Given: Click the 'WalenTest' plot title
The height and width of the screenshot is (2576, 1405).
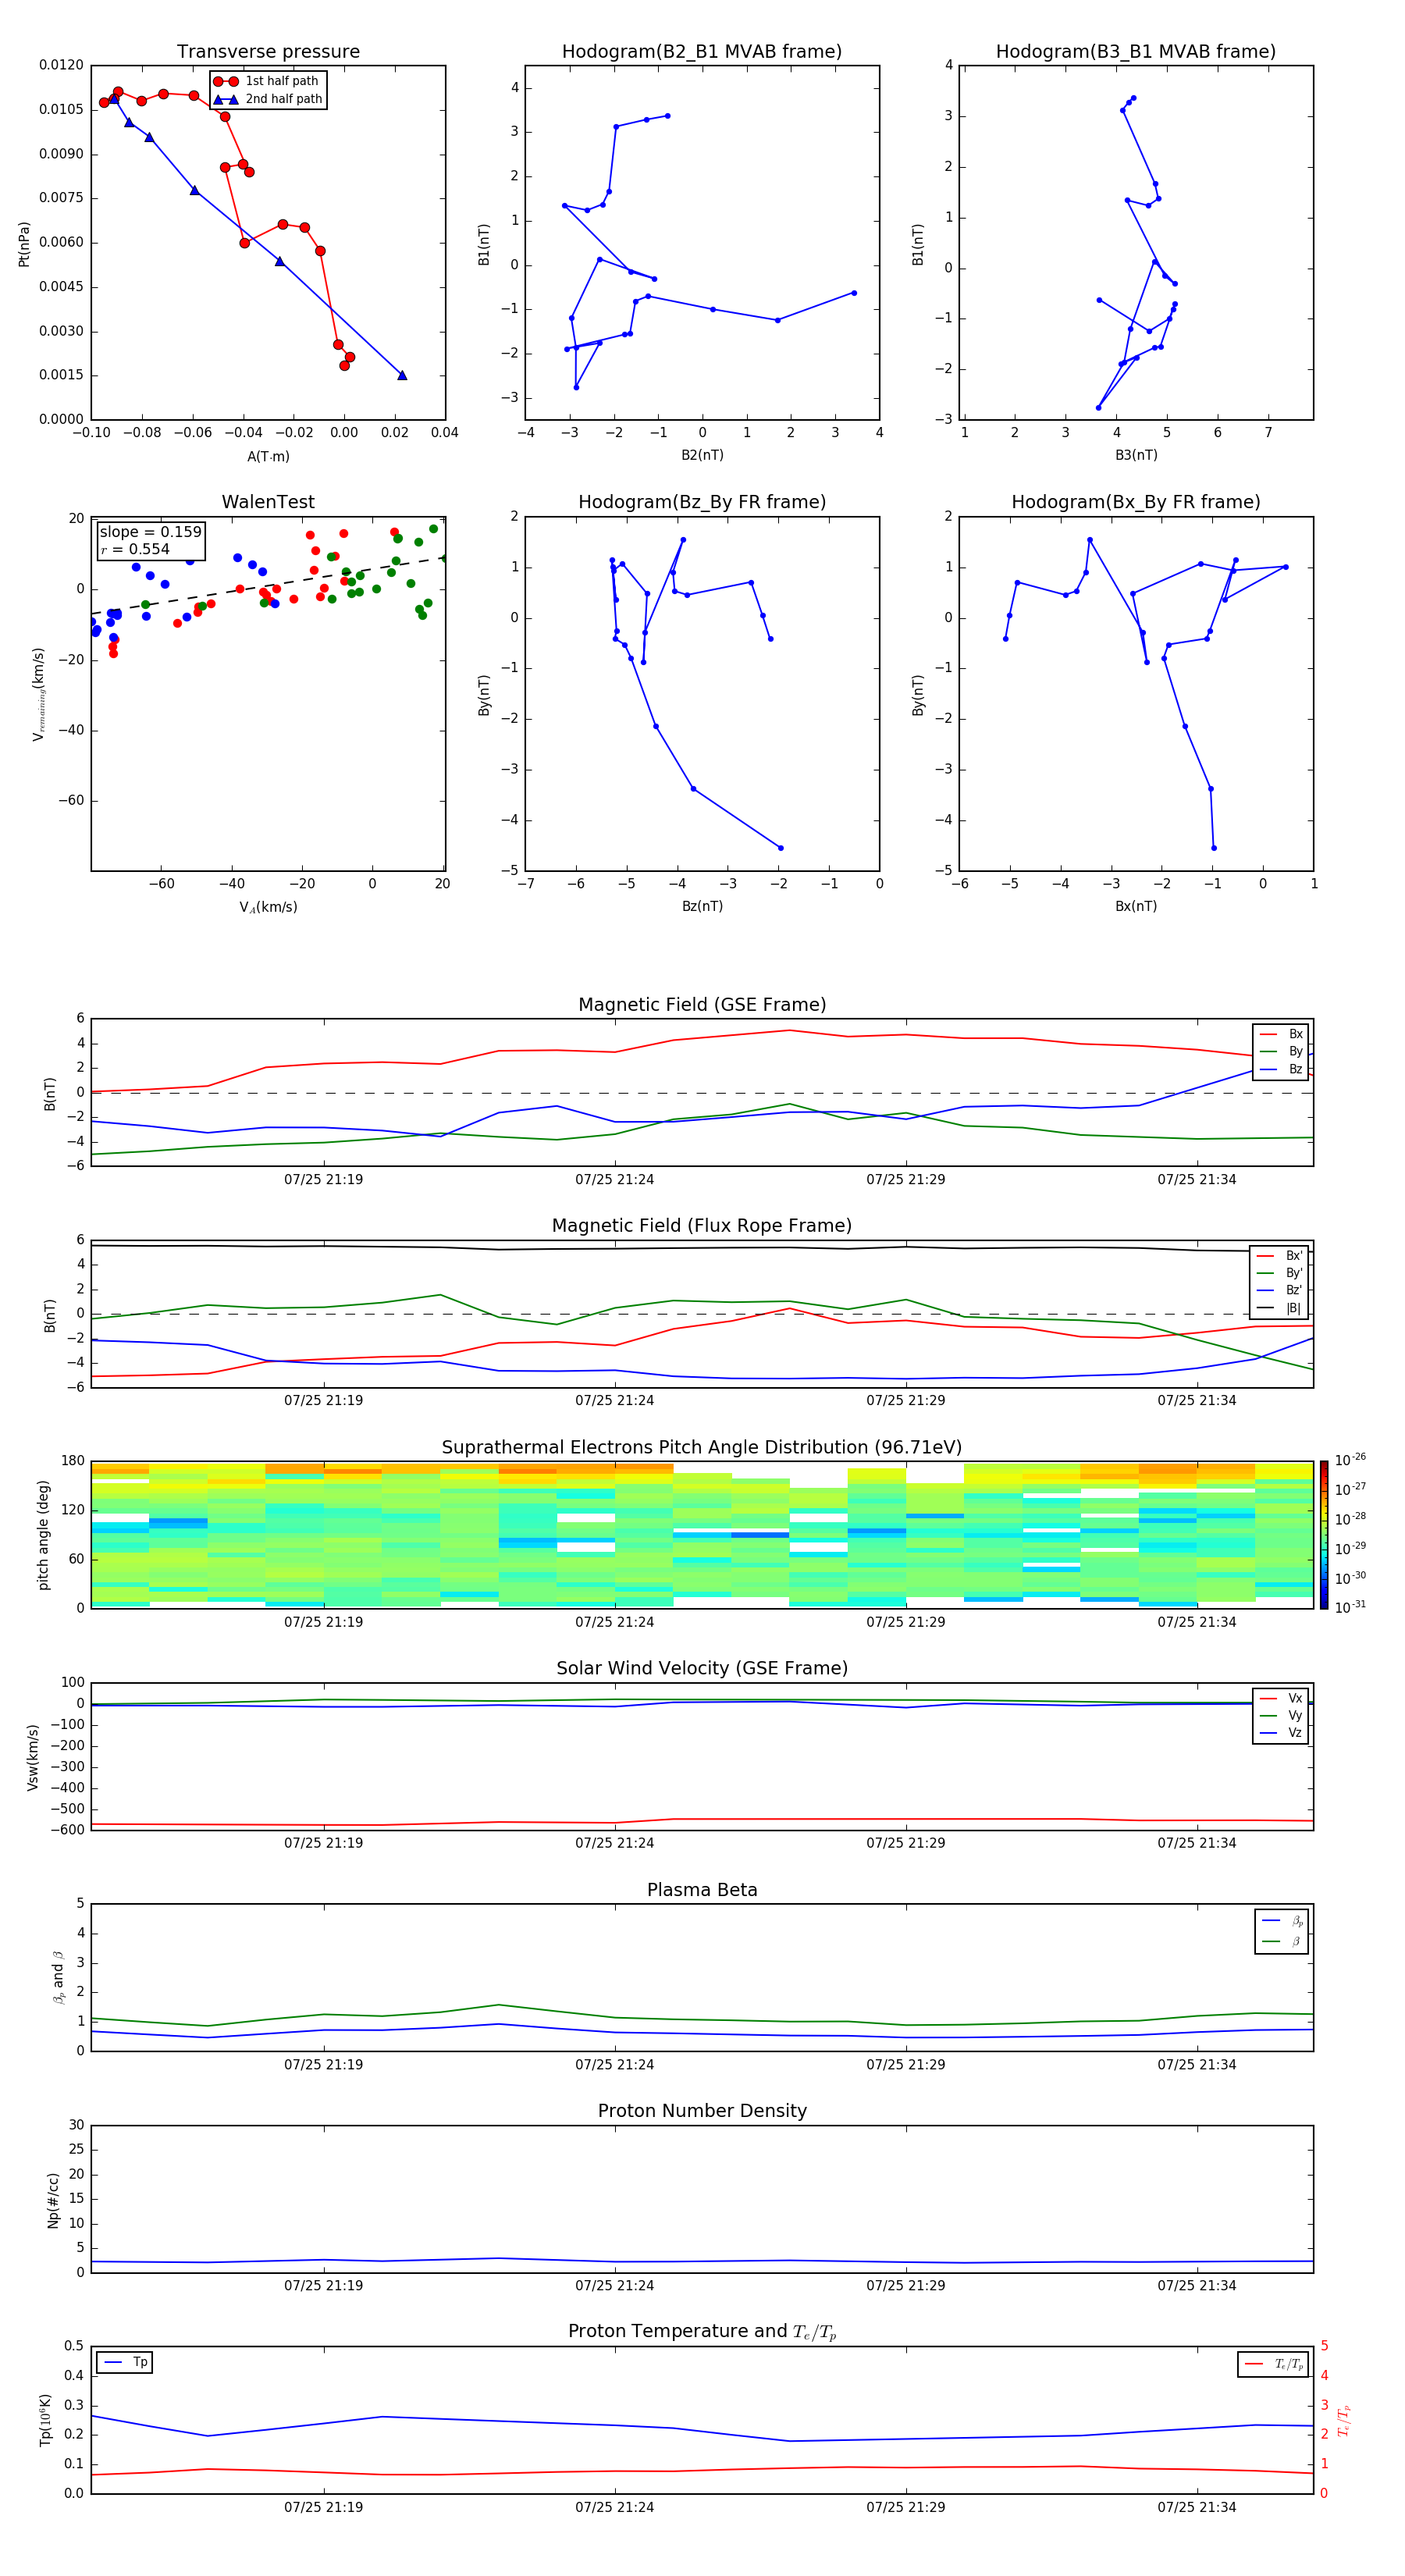Looking at the screenshot, I should pos(268,502).
